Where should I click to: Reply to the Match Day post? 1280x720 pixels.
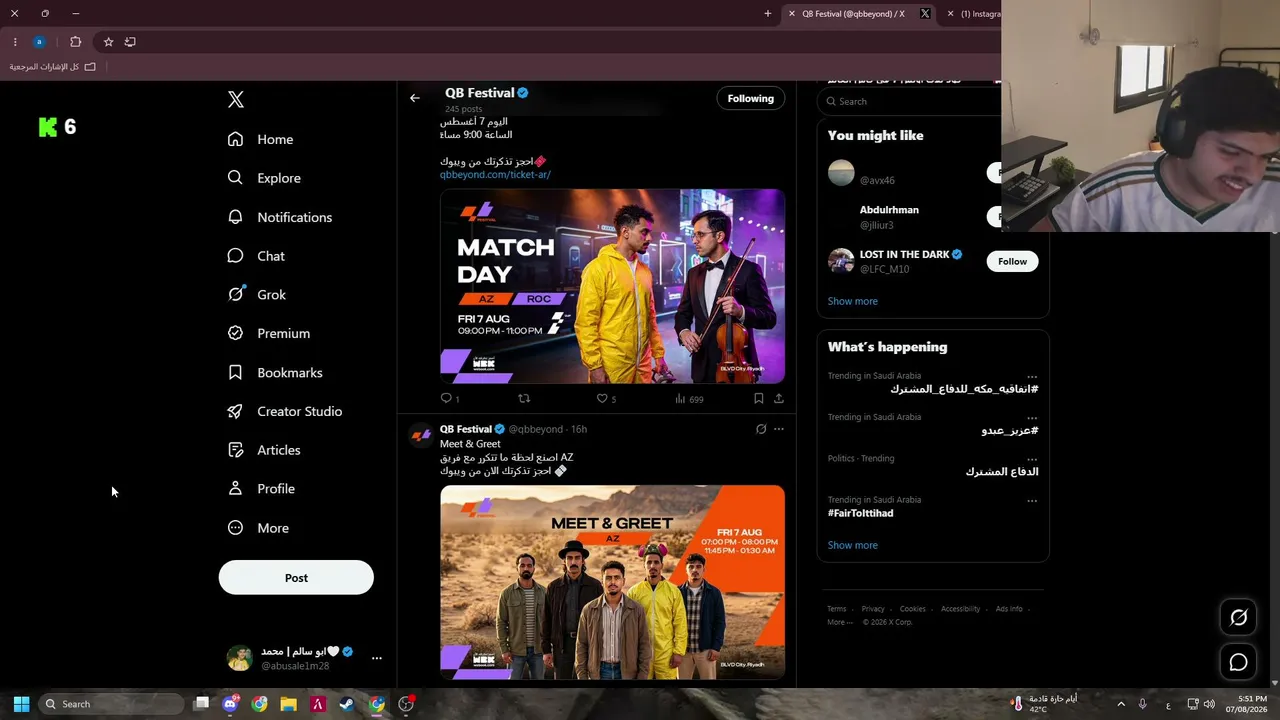pos(447,398)
